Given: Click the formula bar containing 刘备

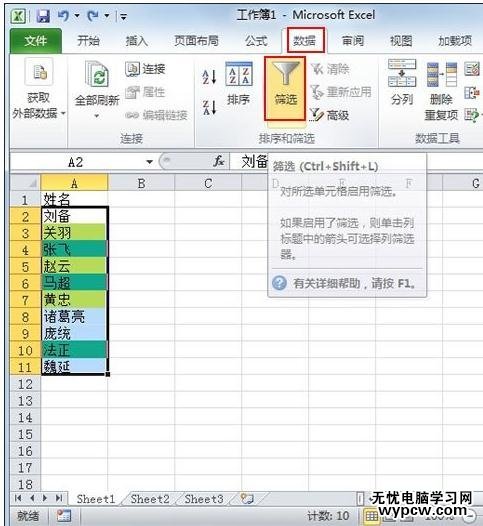Looking at the screenshot, I should pos(254,162).
